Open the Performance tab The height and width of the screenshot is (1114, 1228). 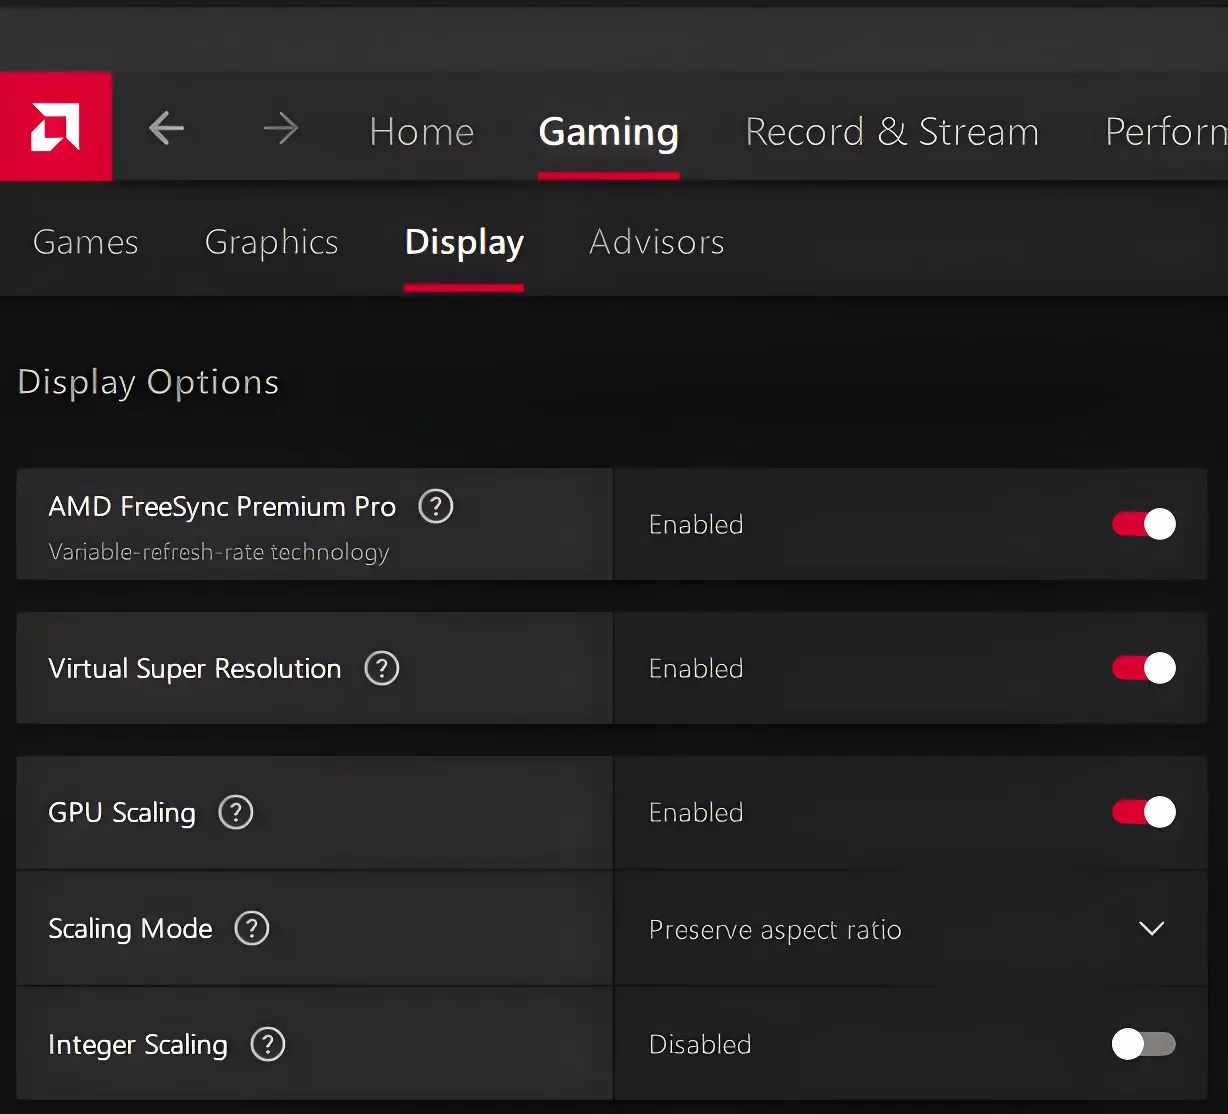(1166, 132)
